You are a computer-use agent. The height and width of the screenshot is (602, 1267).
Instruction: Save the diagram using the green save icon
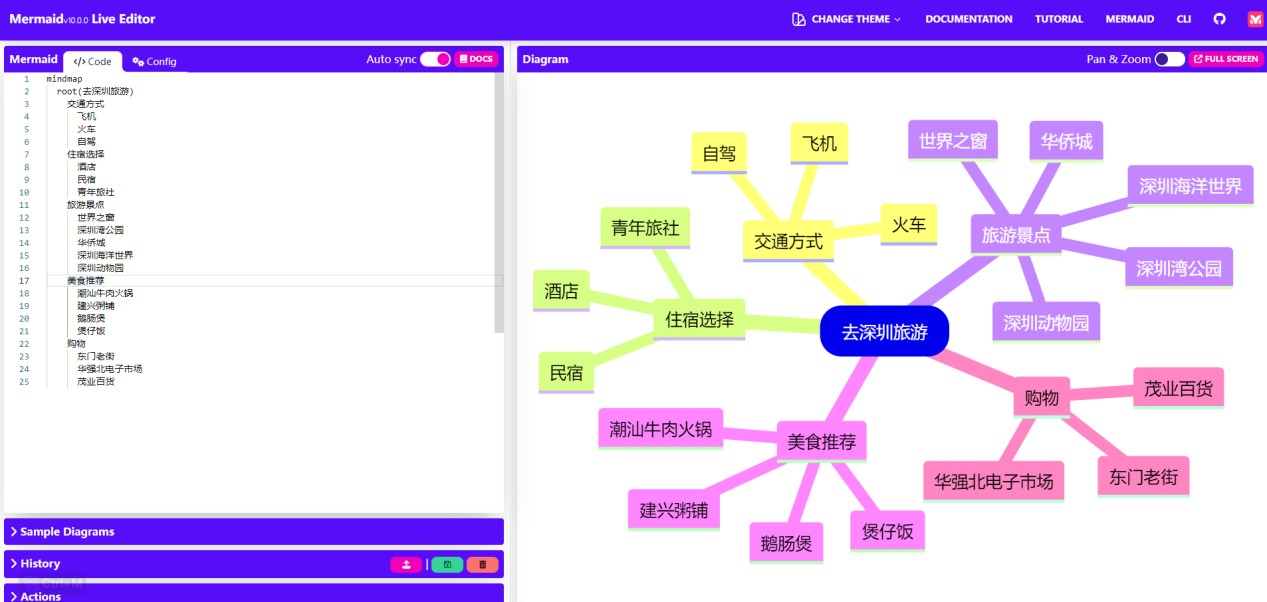click(446, 564)
